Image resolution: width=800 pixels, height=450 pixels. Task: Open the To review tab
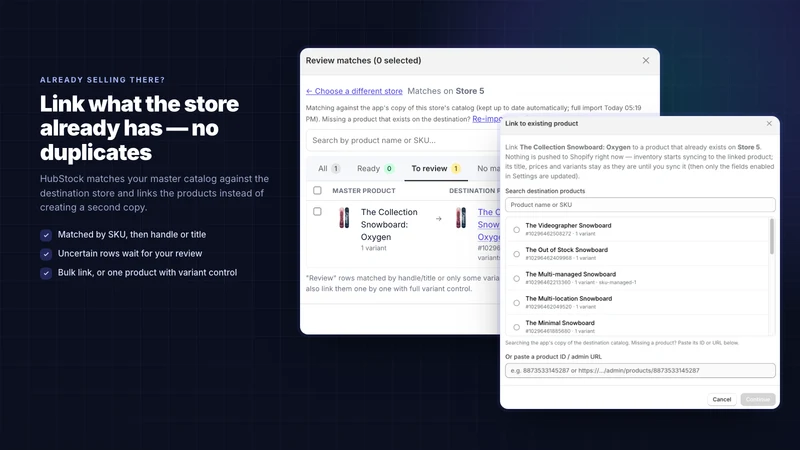(x=436, y=168)
